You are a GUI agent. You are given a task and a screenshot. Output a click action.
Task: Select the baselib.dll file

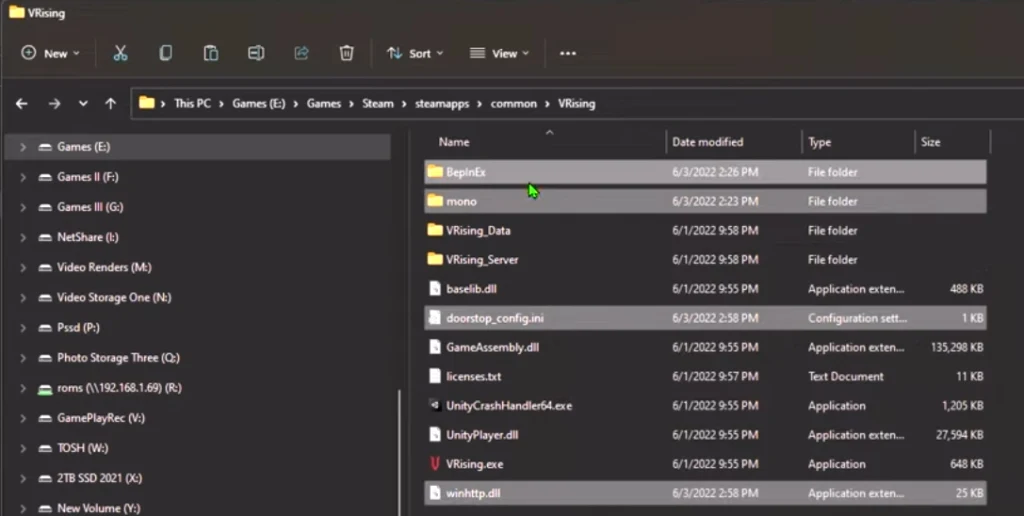(705, 289)
